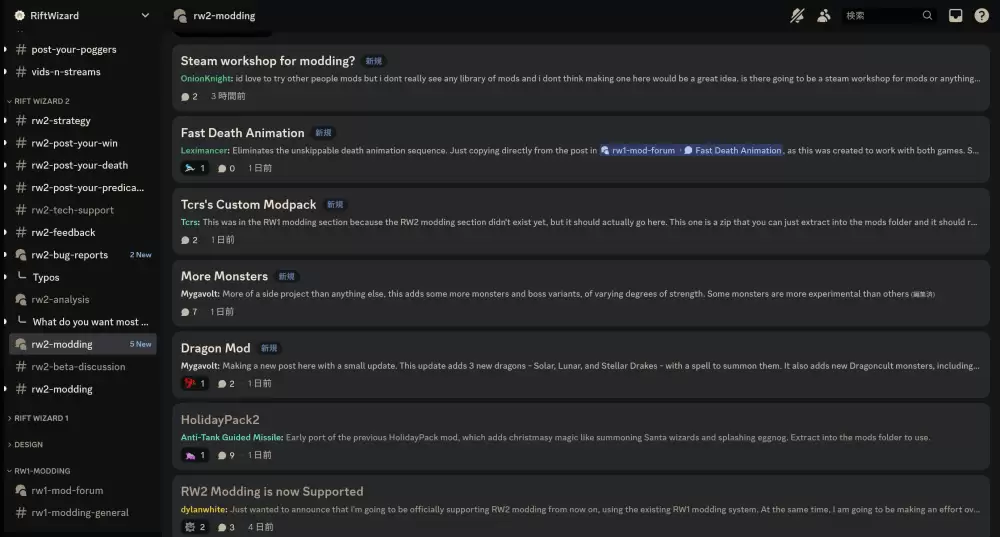Expand the RIFT WIZARD 1 category

pos(40,418)
